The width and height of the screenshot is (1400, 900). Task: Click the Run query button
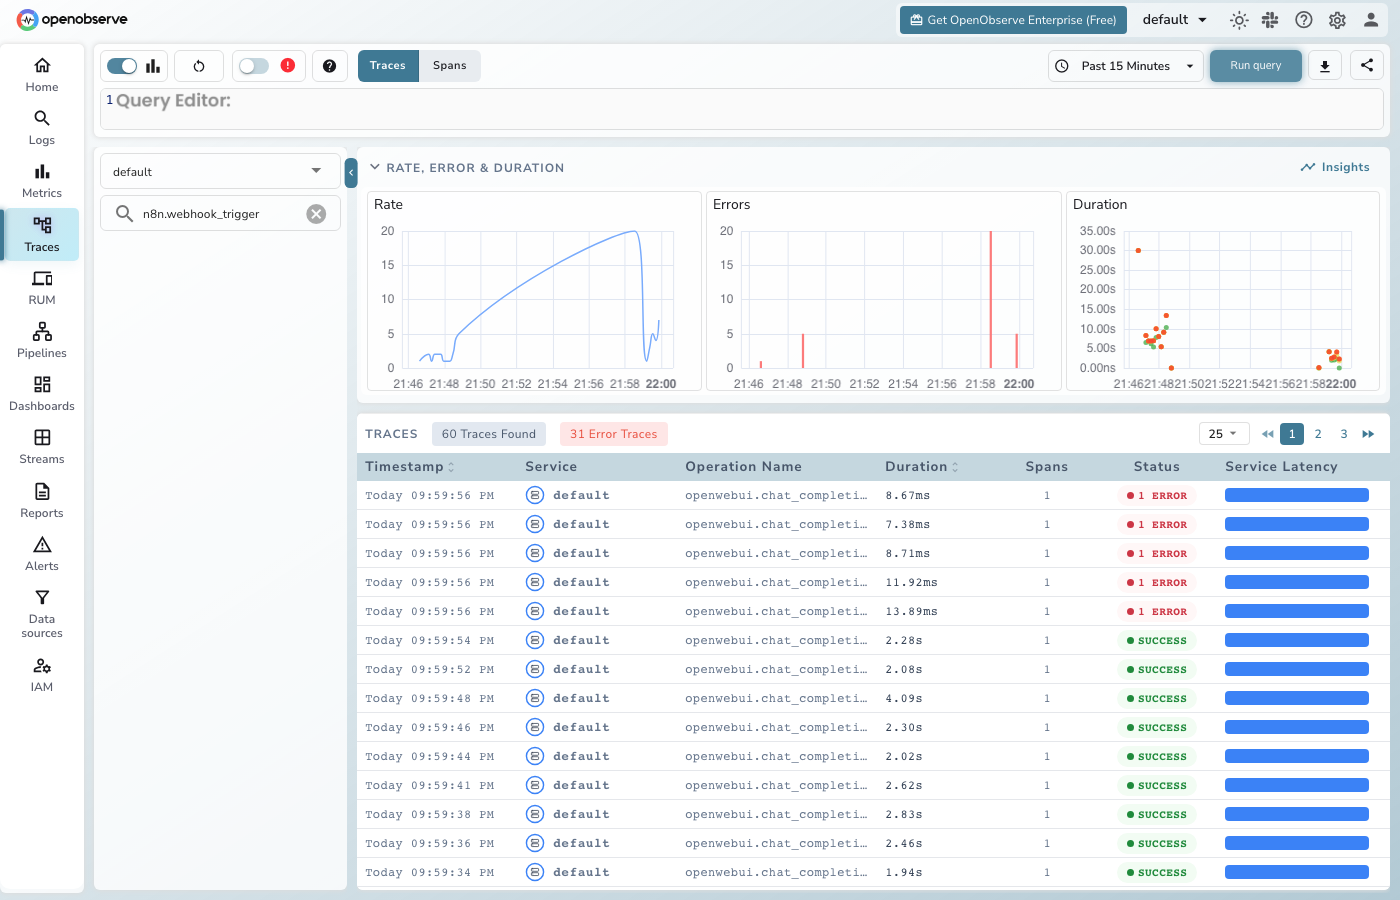point(1255,65)
